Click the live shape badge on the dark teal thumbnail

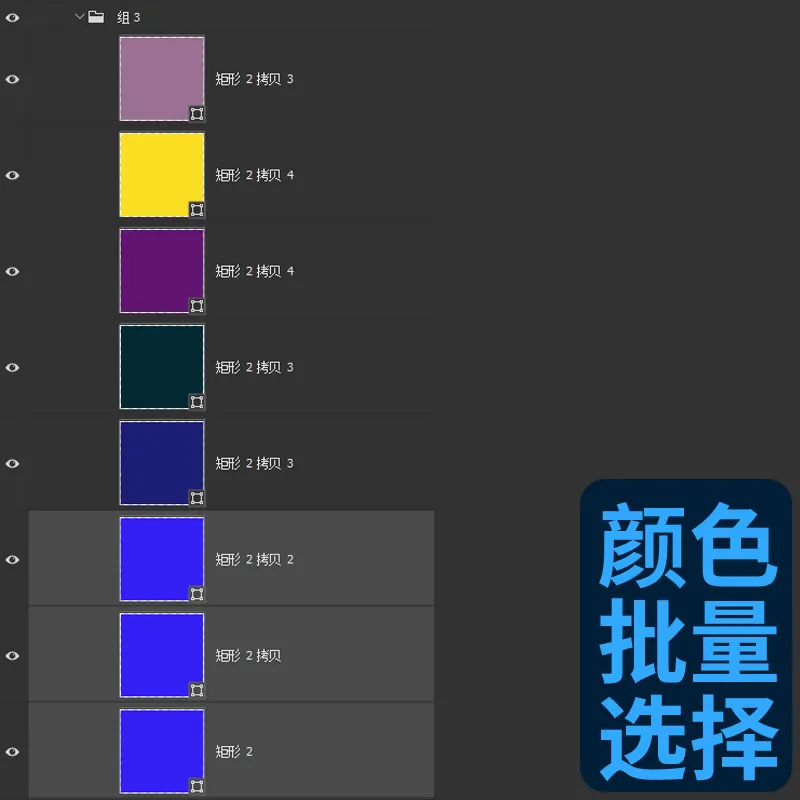pos(196,401)
